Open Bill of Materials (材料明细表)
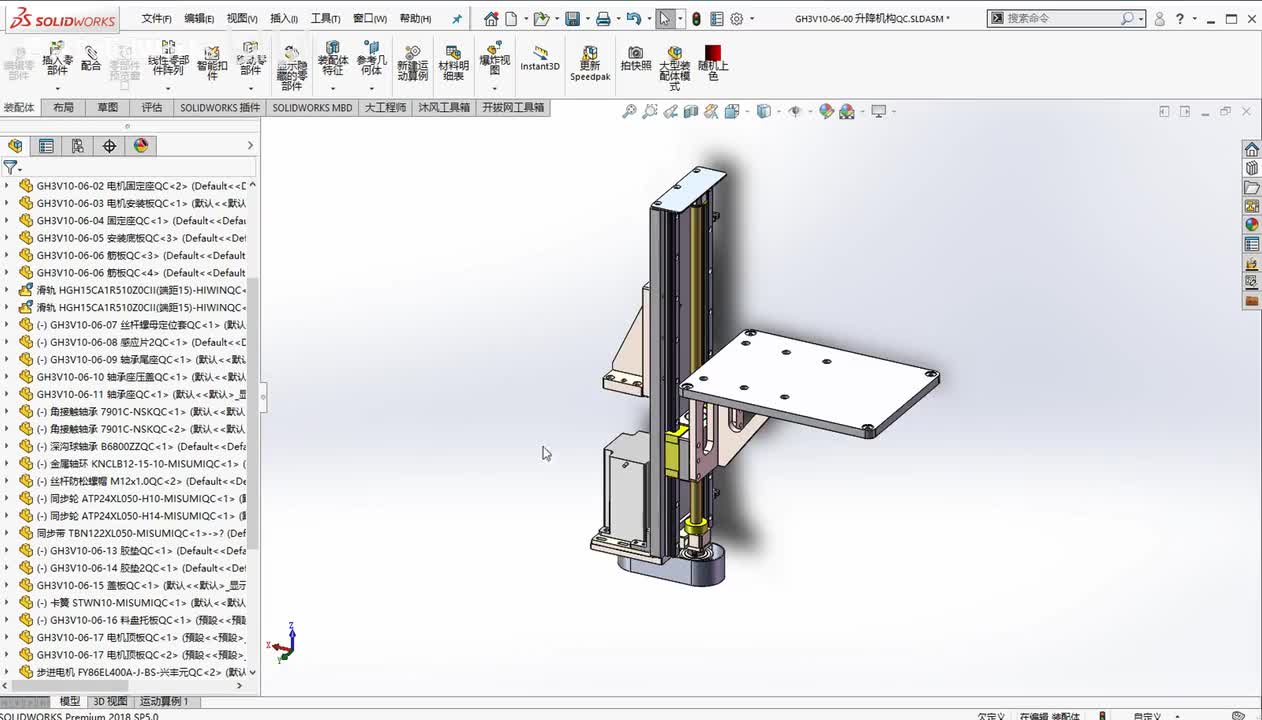The height and width of the screenshot is (720, 1262). point(453,64)
